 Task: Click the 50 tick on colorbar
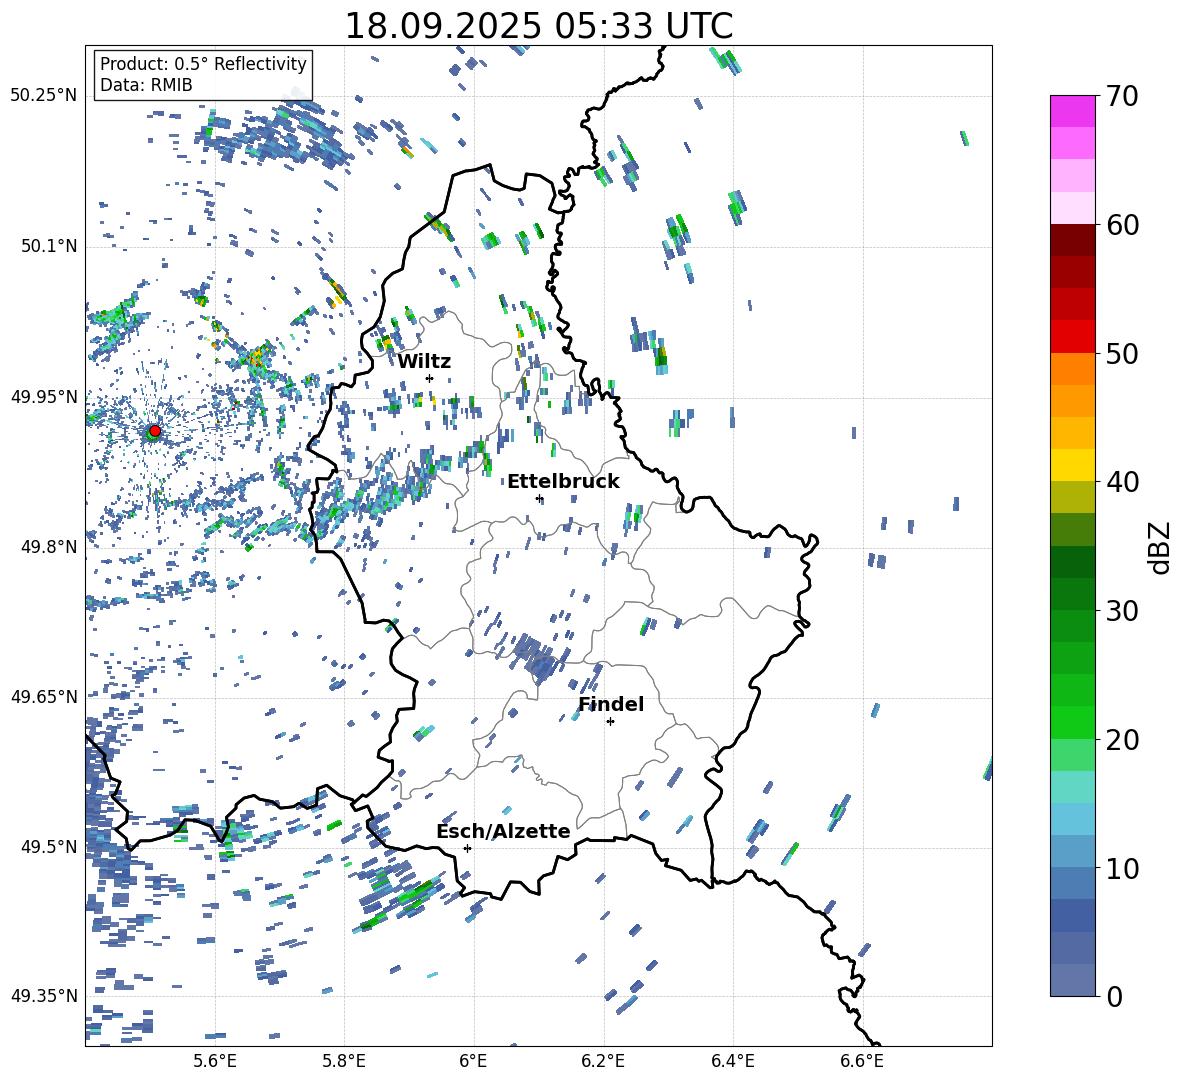tap(1121, 353)
